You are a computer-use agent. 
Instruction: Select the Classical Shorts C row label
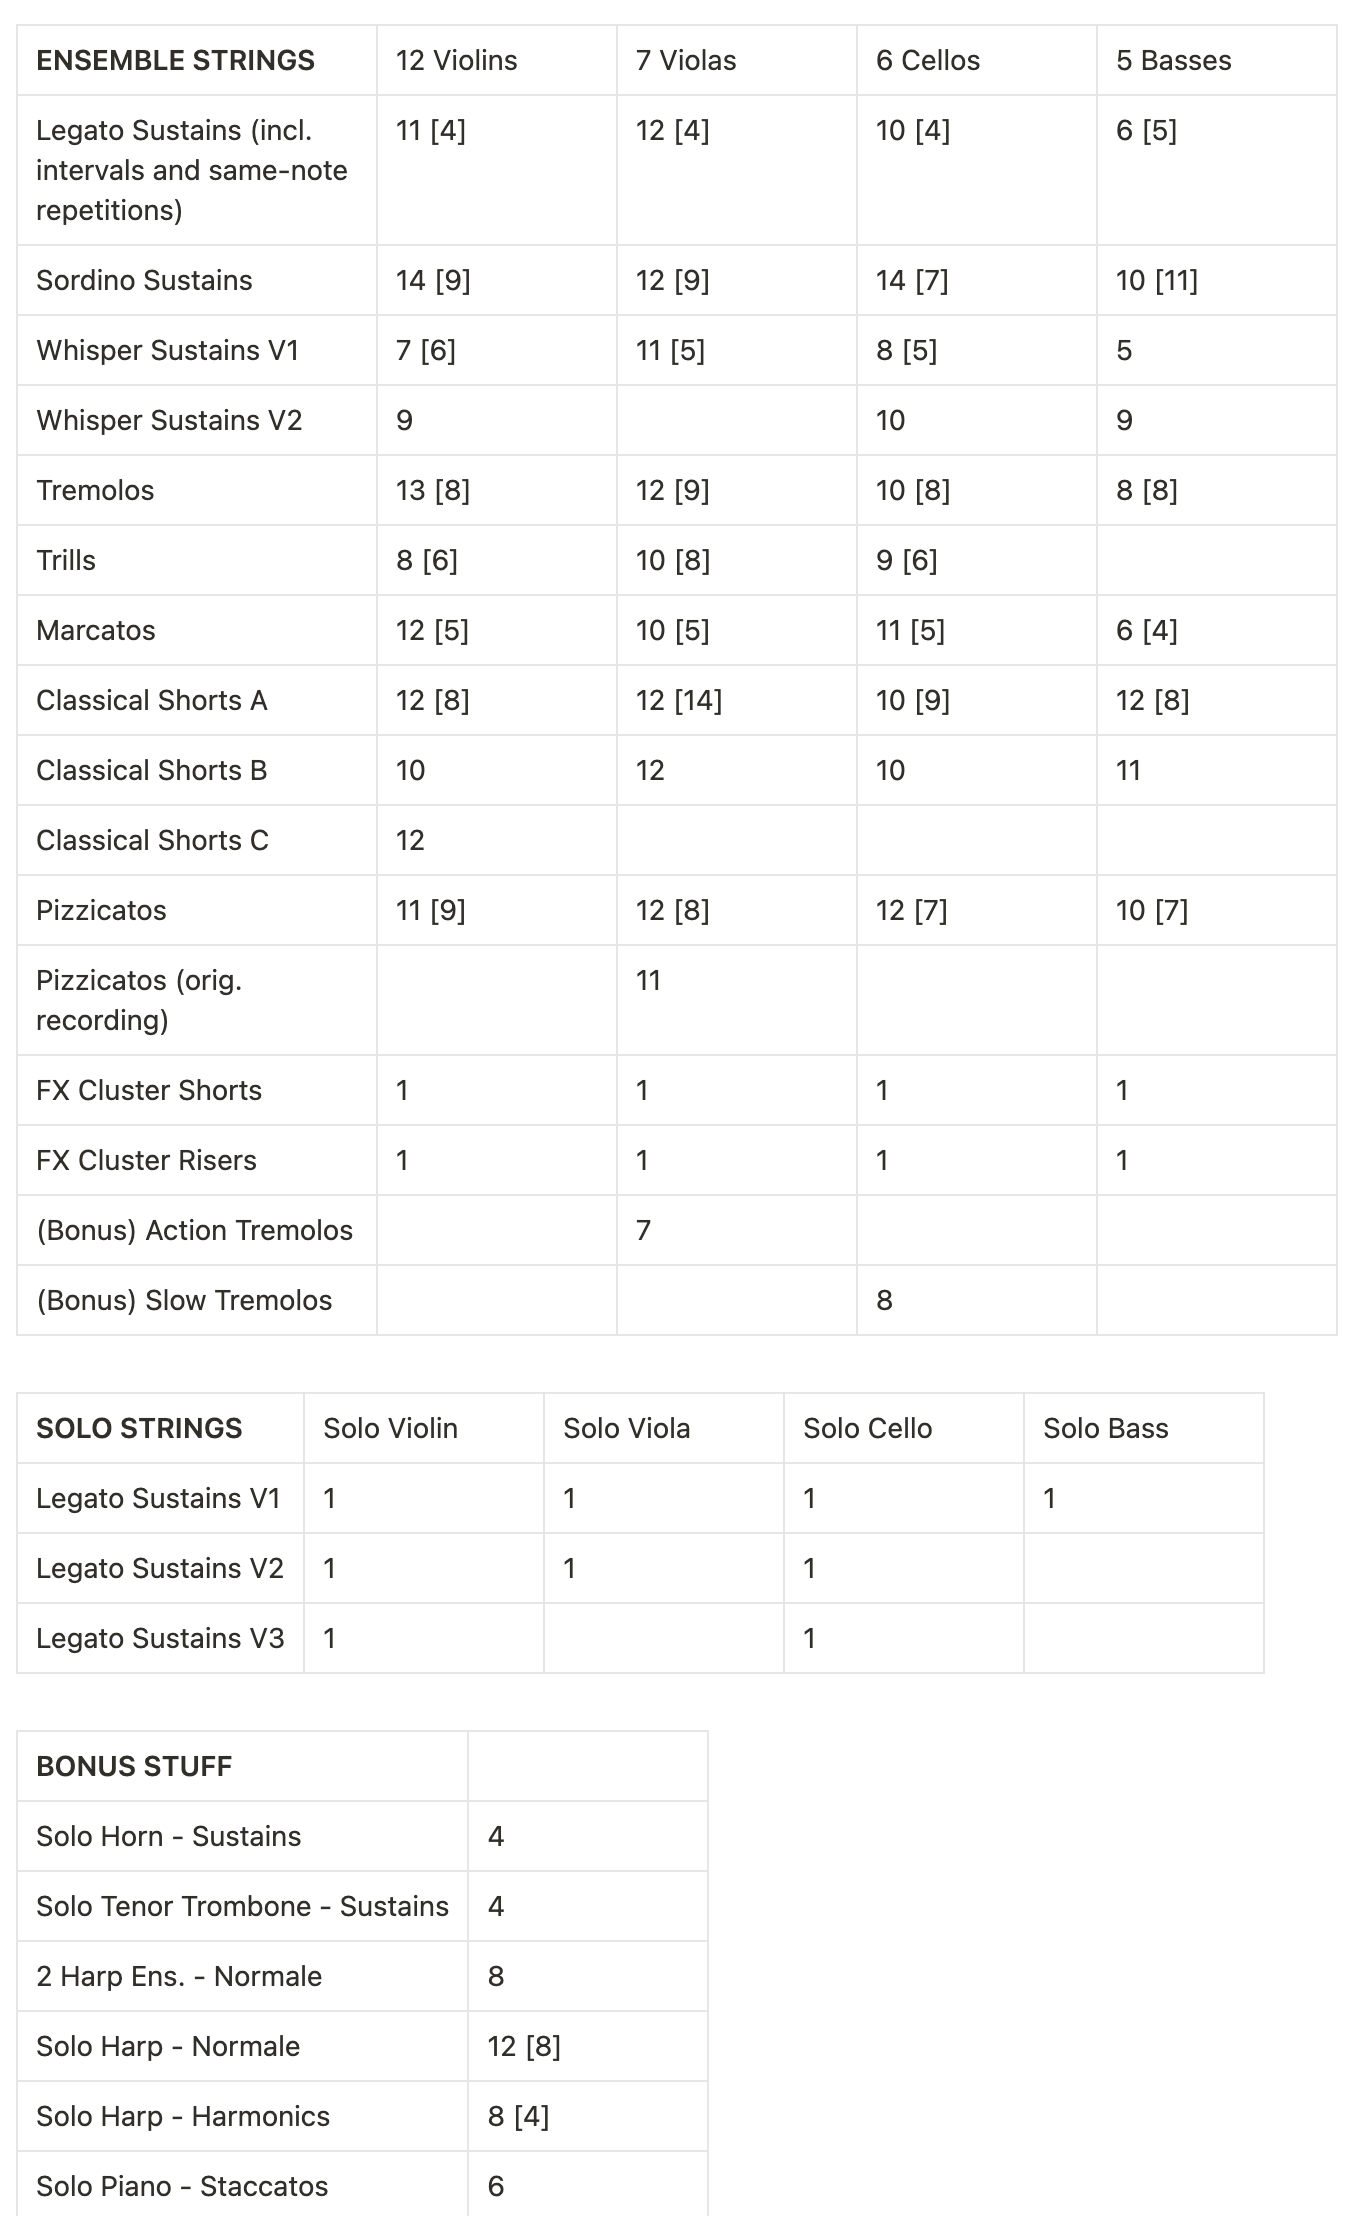click(x=152, y=840)
